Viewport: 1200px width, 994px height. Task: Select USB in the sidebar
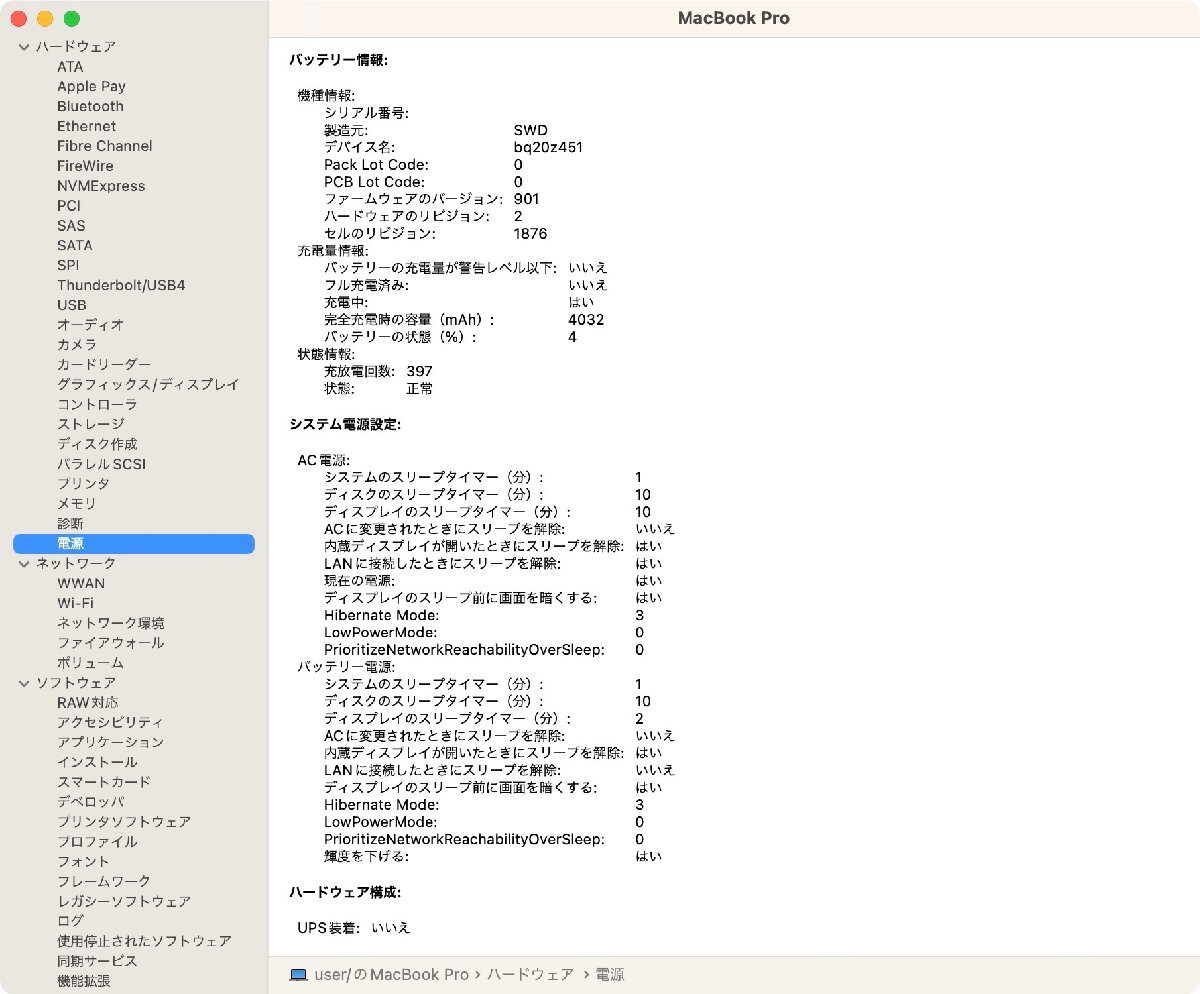click(71, 305)
